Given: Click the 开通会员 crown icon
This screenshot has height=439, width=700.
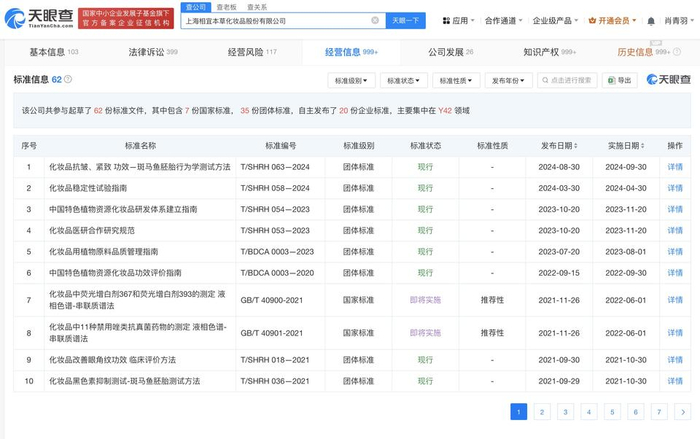Looking at the screenshot, I should pyautogui.click(x=593, y=20).
